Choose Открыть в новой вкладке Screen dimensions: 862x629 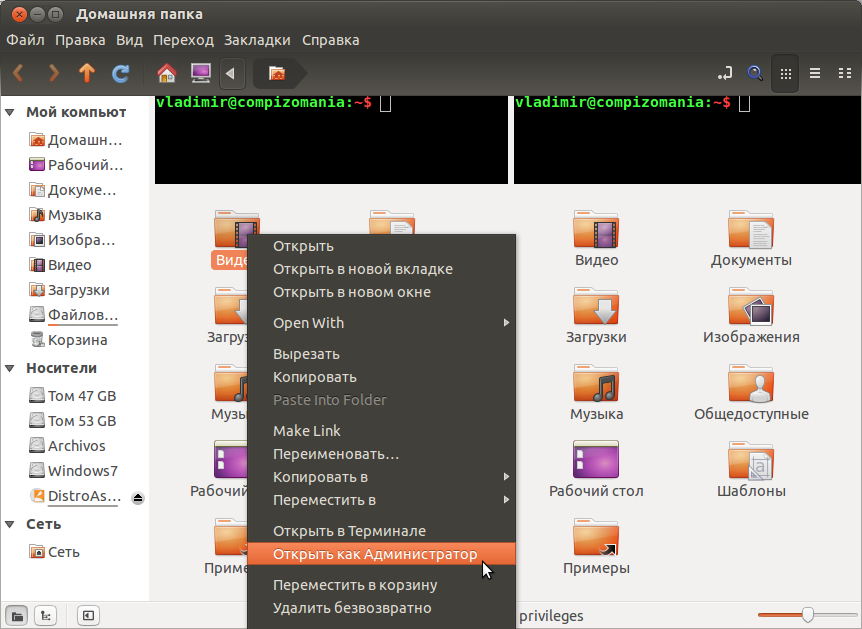pos(382,269)
